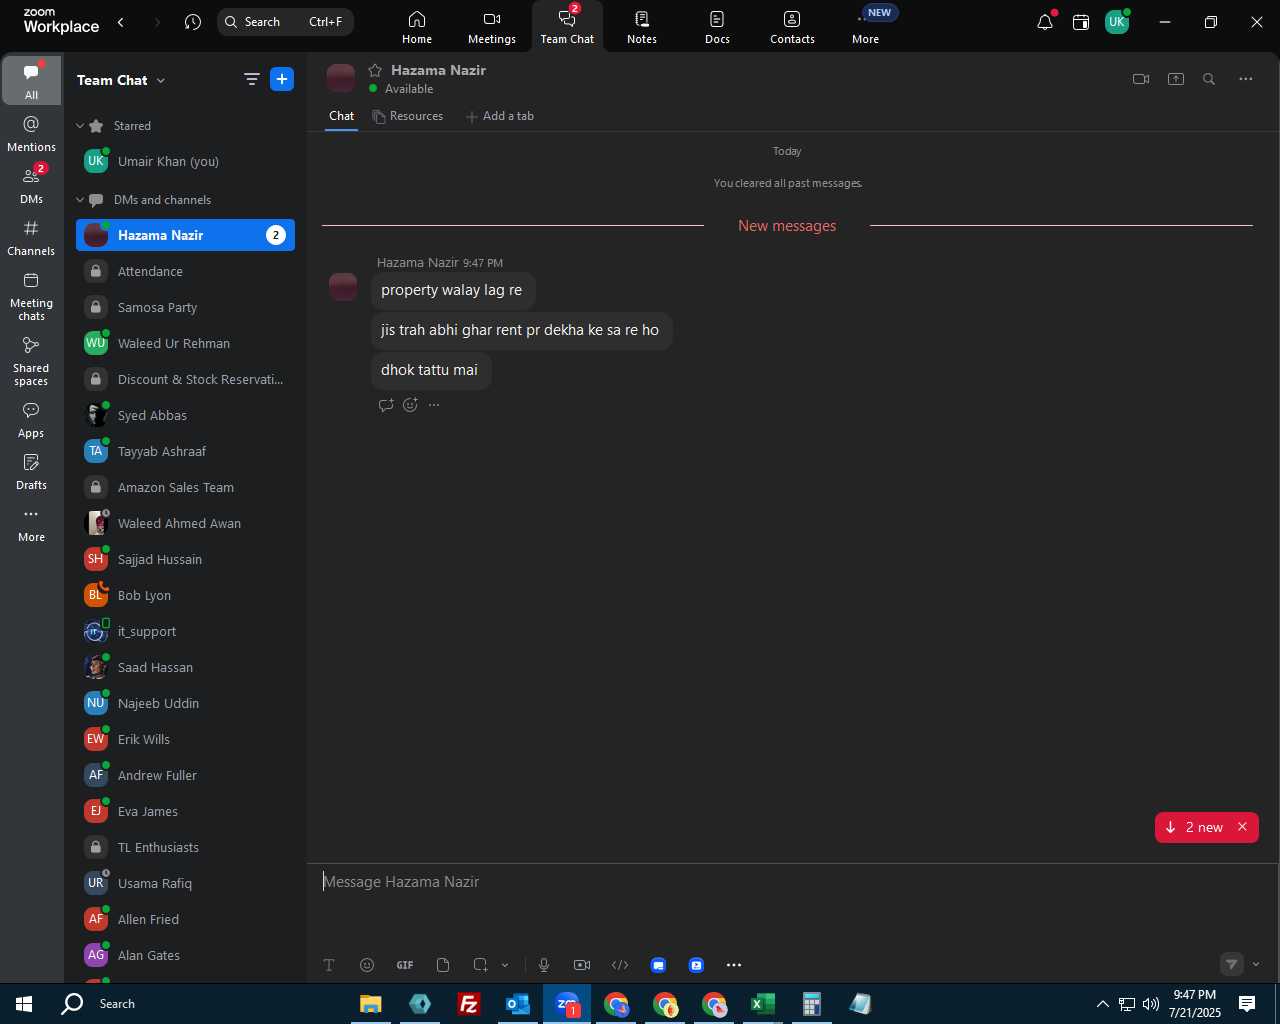
Task: Open FileZilla from the taskbar
Action: click(x=468, y=1004)
